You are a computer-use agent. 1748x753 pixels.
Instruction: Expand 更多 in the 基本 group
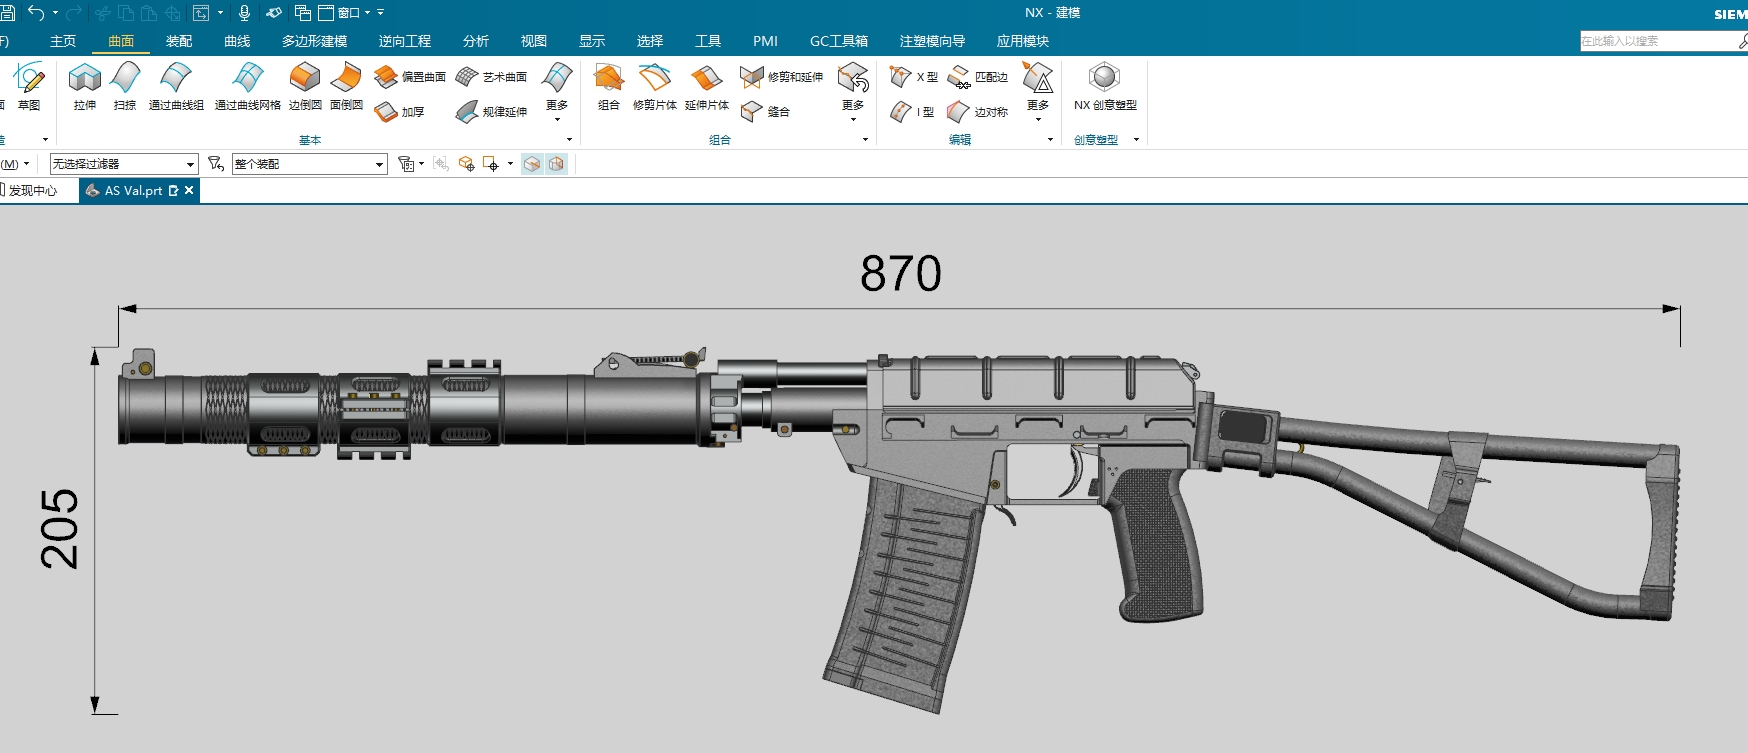coord(557,92)
